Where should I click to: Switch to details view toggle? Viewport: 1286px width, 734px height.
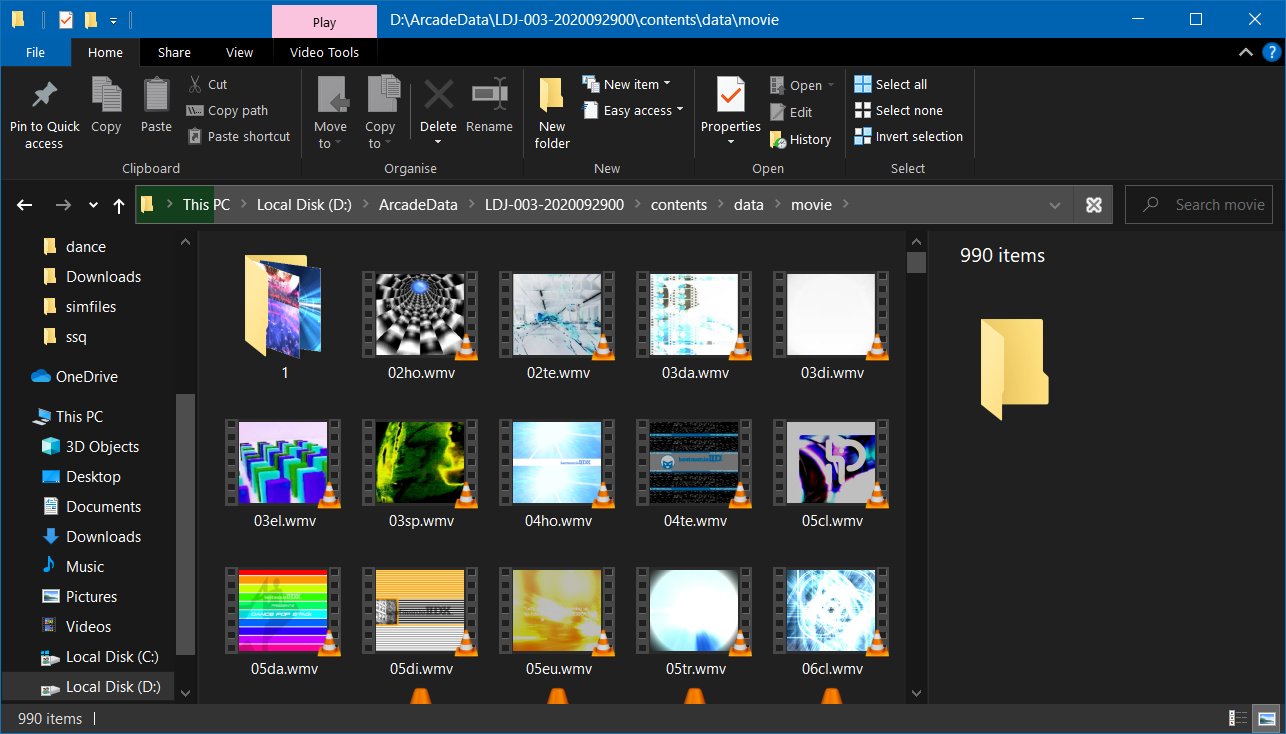[1239, 718]
